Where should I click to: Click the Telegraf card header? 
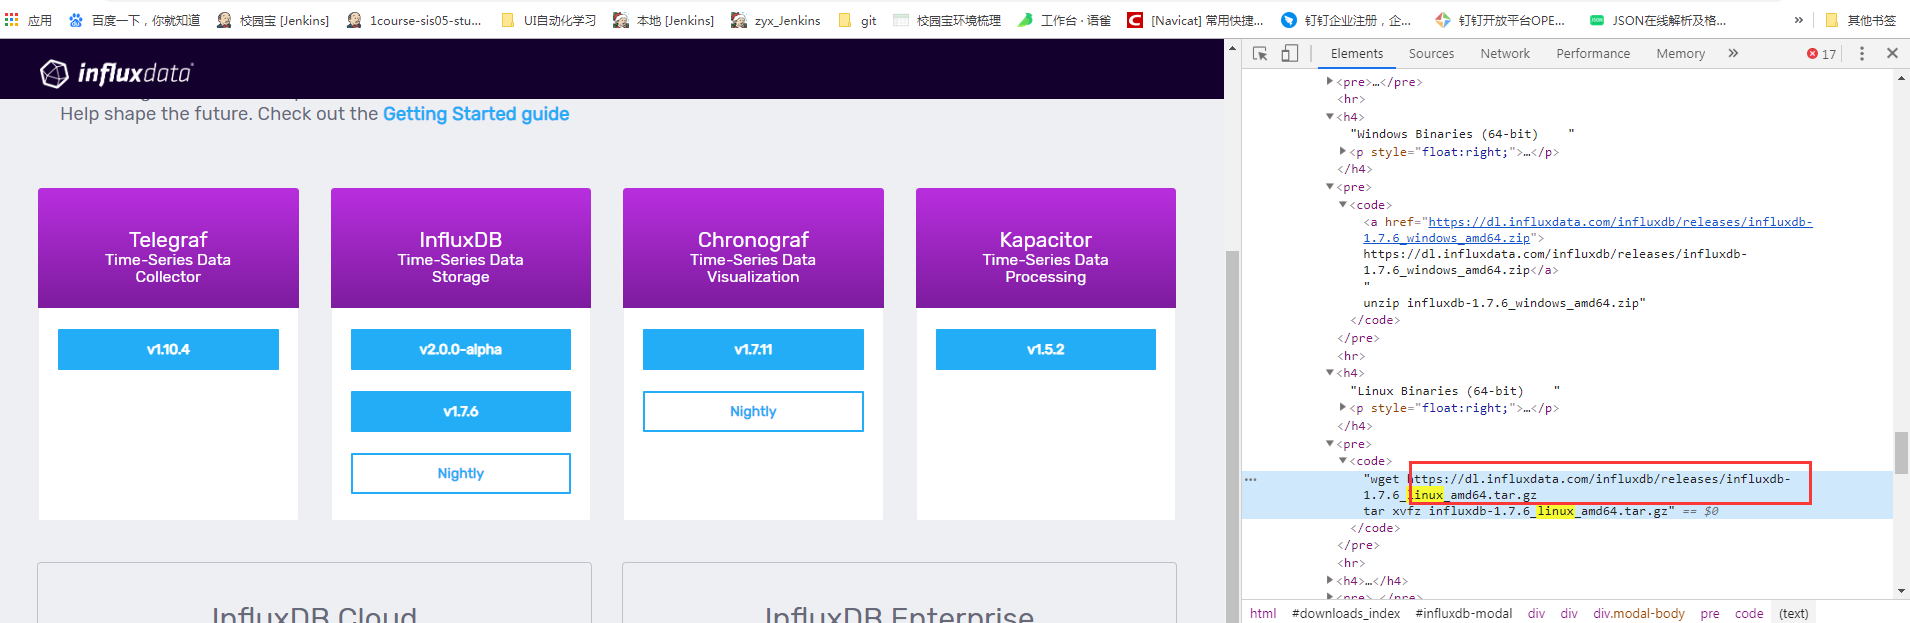(168, 248)
